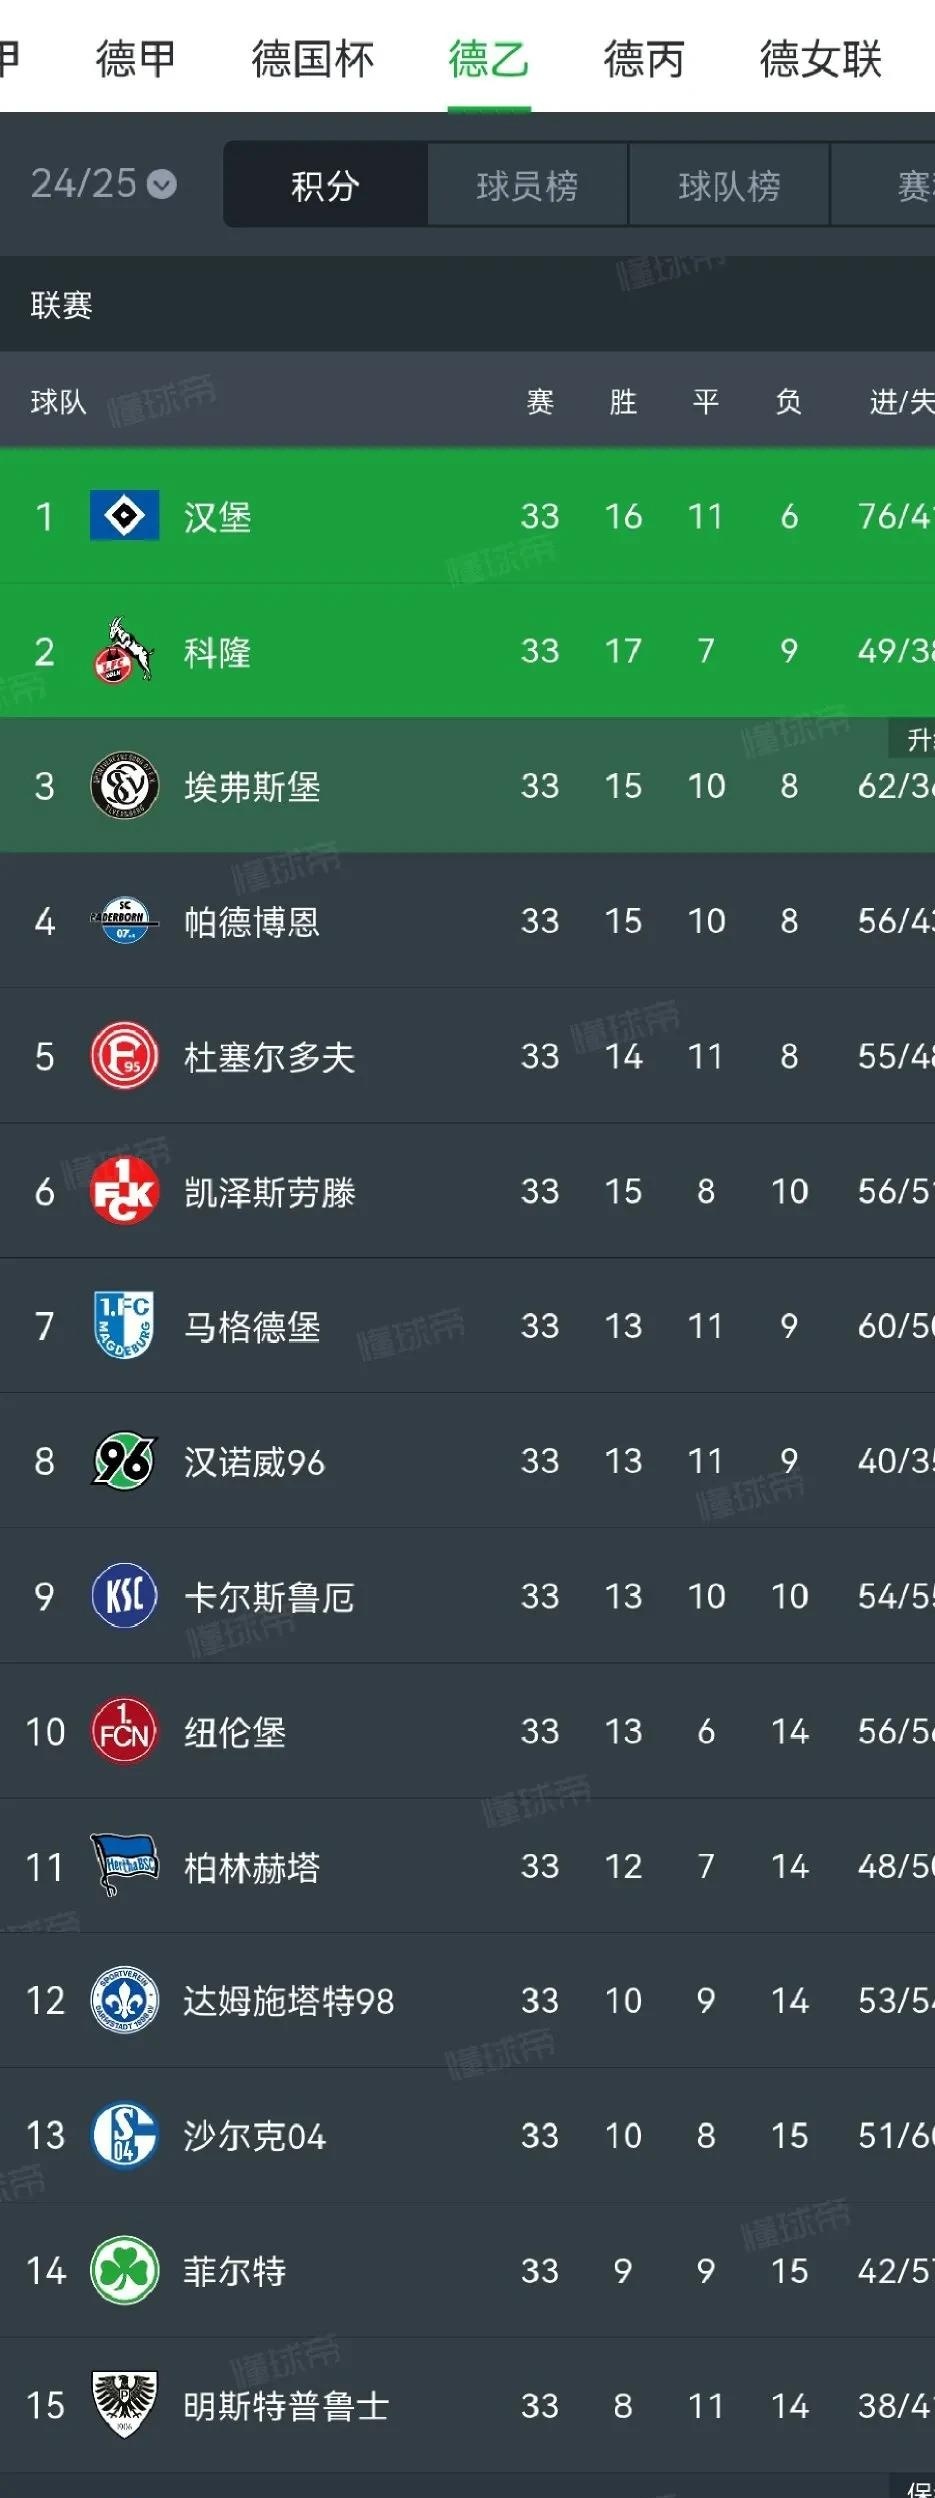Click the Hannover 96 (汉诺威96) logo
This screenshot has height=2498, width=935.
click(x=124, y=1461)
